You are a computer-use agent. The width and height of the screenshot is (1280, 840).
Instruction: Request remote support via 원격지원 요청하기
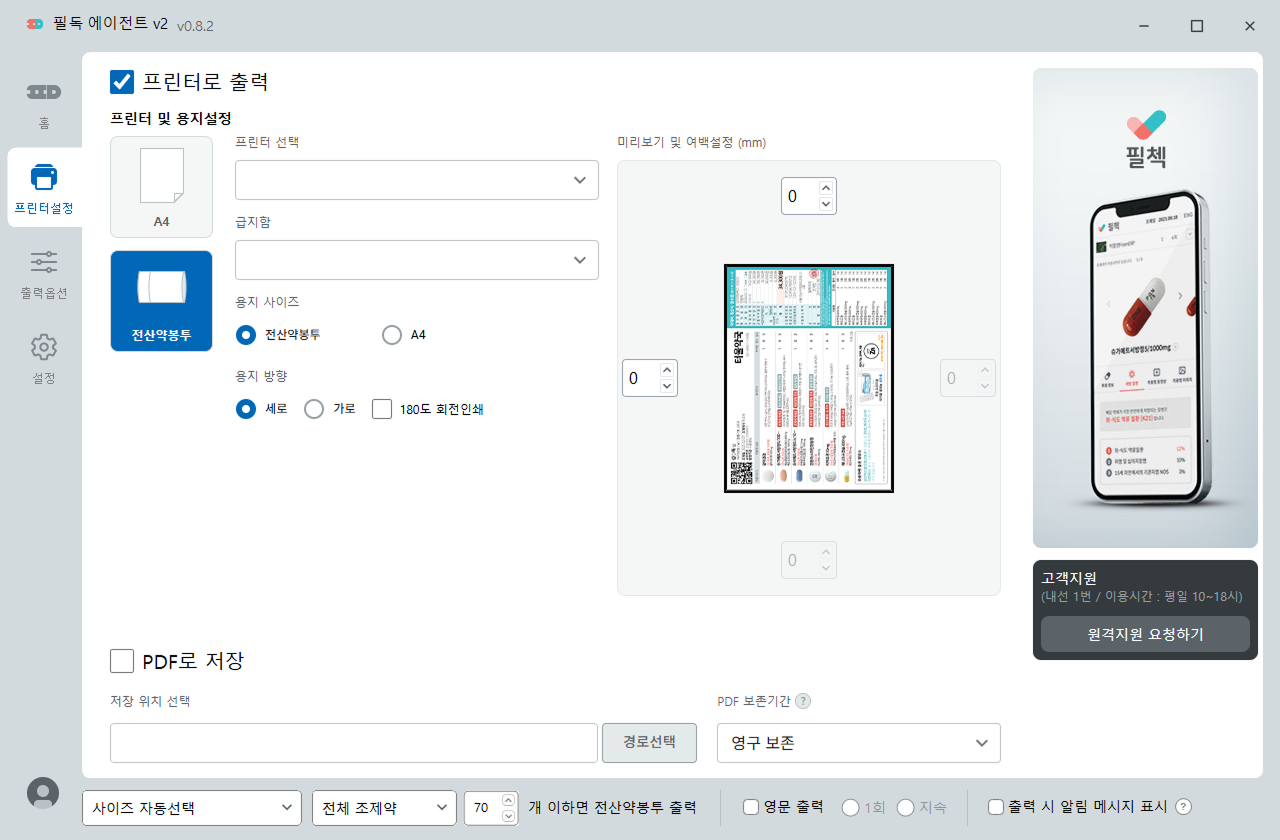1145,633
